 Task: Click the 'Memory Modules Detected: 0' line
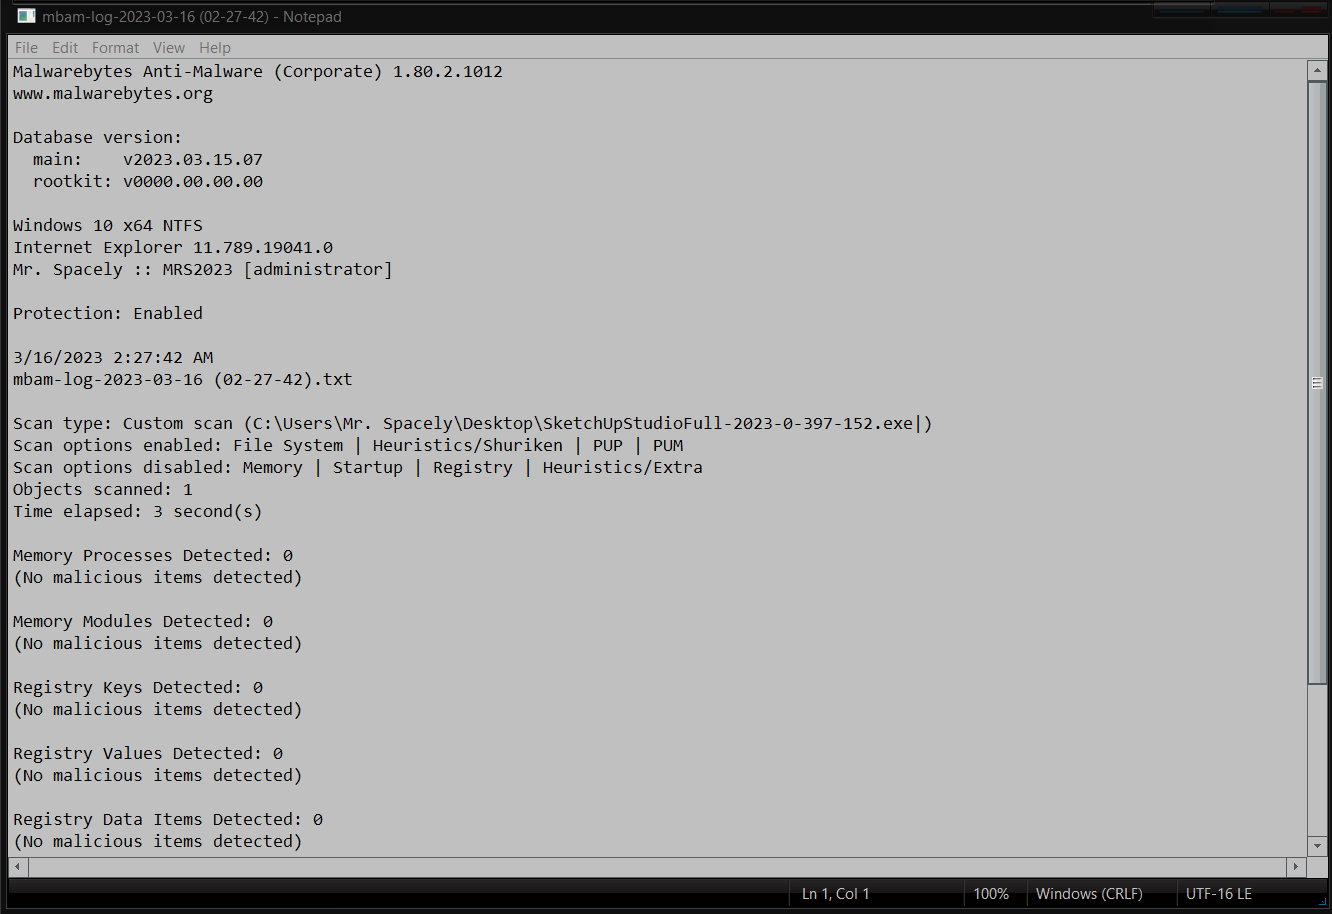click(x=143, y=622)
